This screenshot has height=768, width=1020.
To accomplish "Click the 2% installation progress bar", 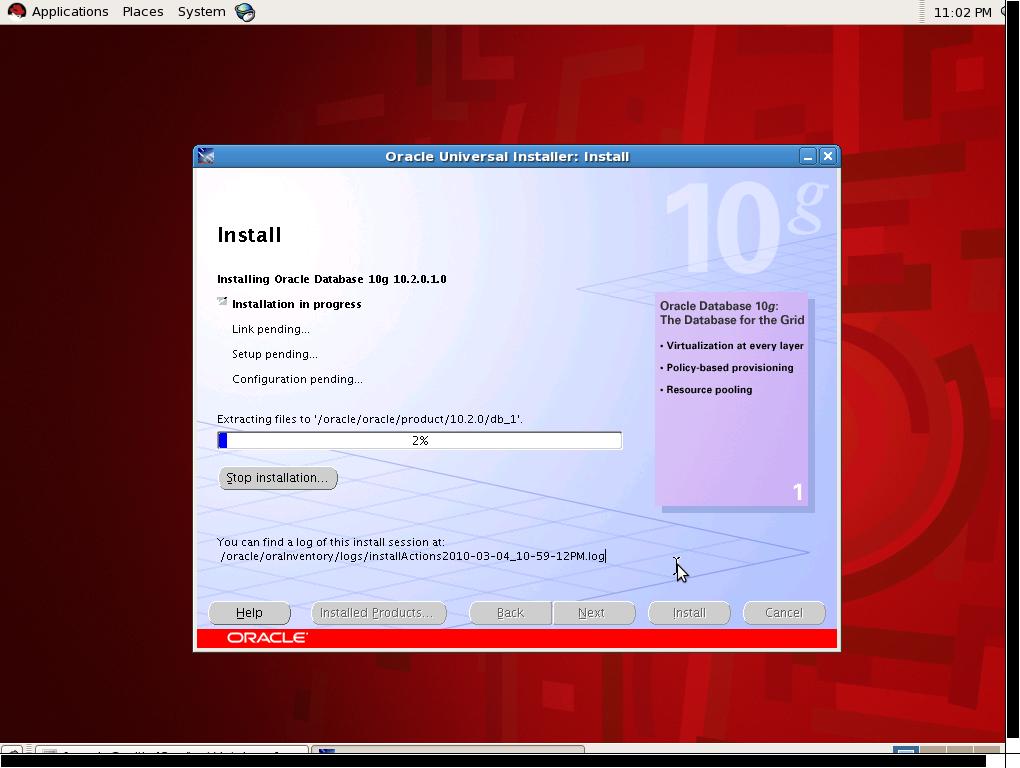I will pyautogui.click(x=420, y=440).
